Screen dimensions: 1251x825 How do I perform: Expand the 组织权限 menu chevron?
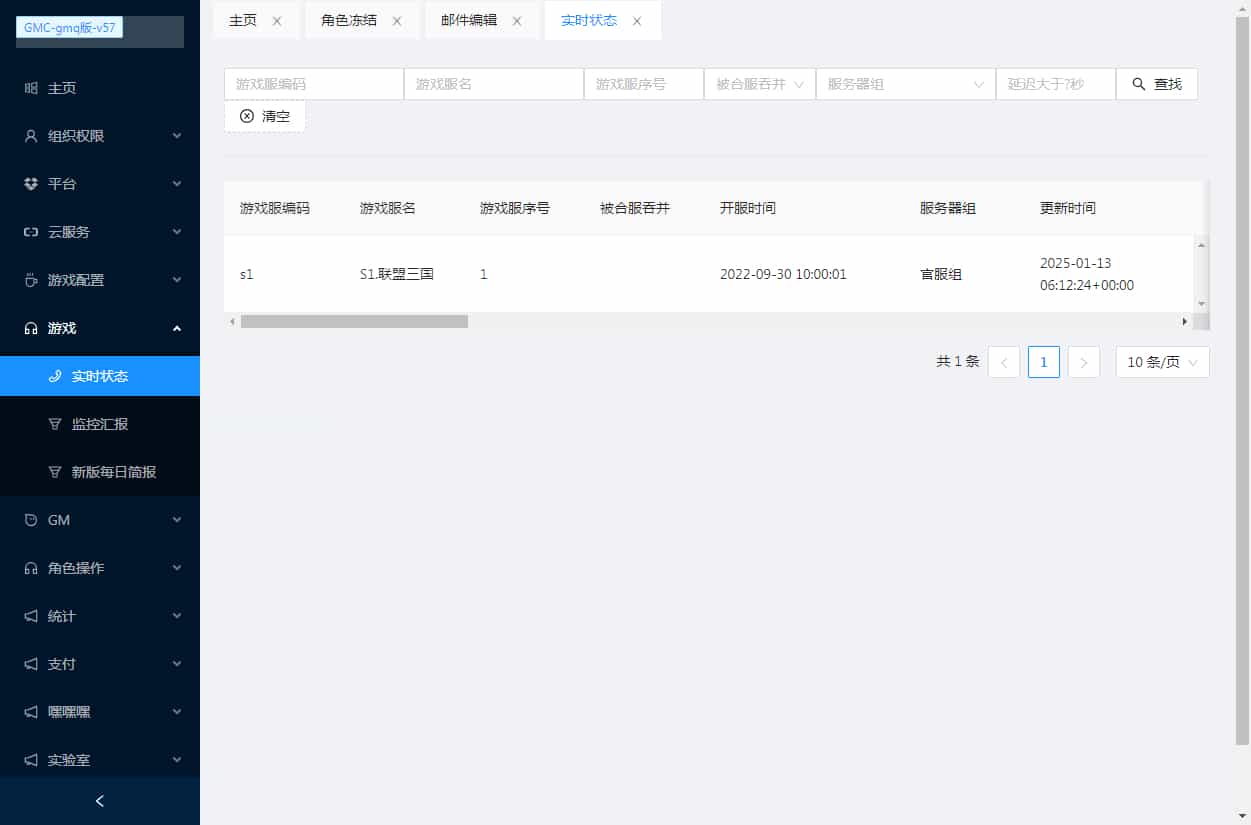pyautogui.click(x=177, y=136)
